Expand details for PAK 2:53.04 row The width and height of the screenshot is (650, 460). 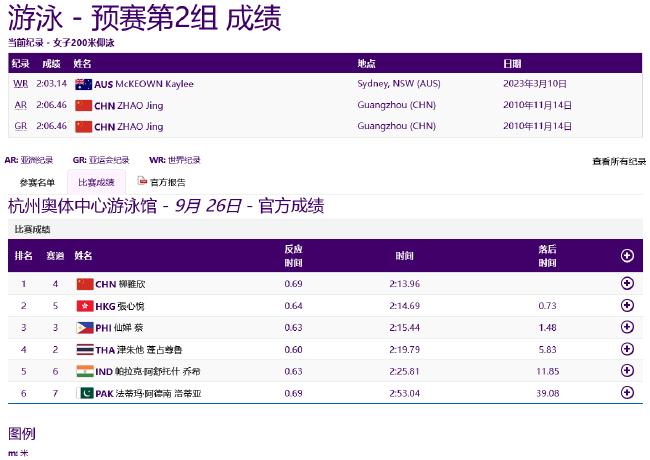[x=627, y=392]
